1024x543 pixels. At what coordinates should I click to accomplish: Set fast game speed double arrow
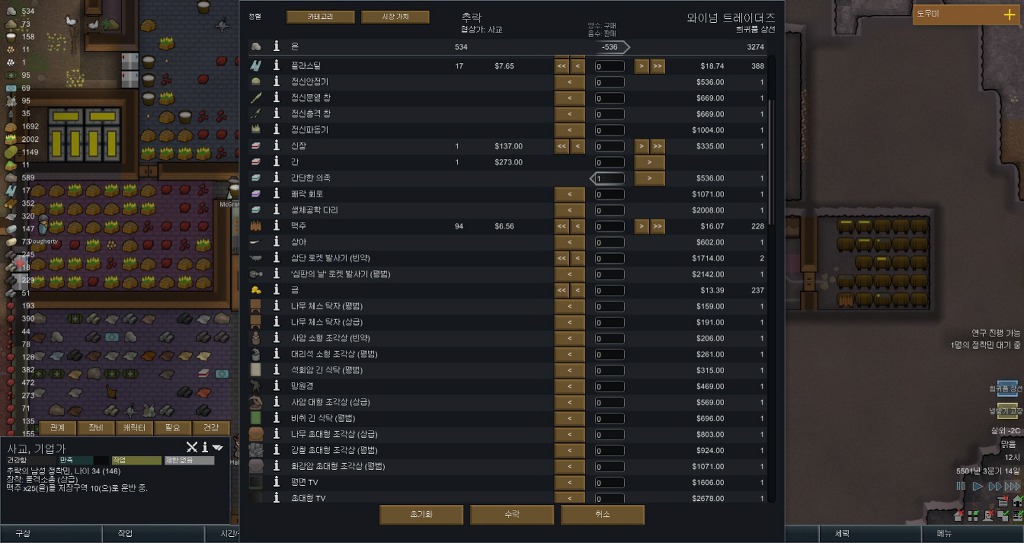pyautogui.click(x=995, y=486)
